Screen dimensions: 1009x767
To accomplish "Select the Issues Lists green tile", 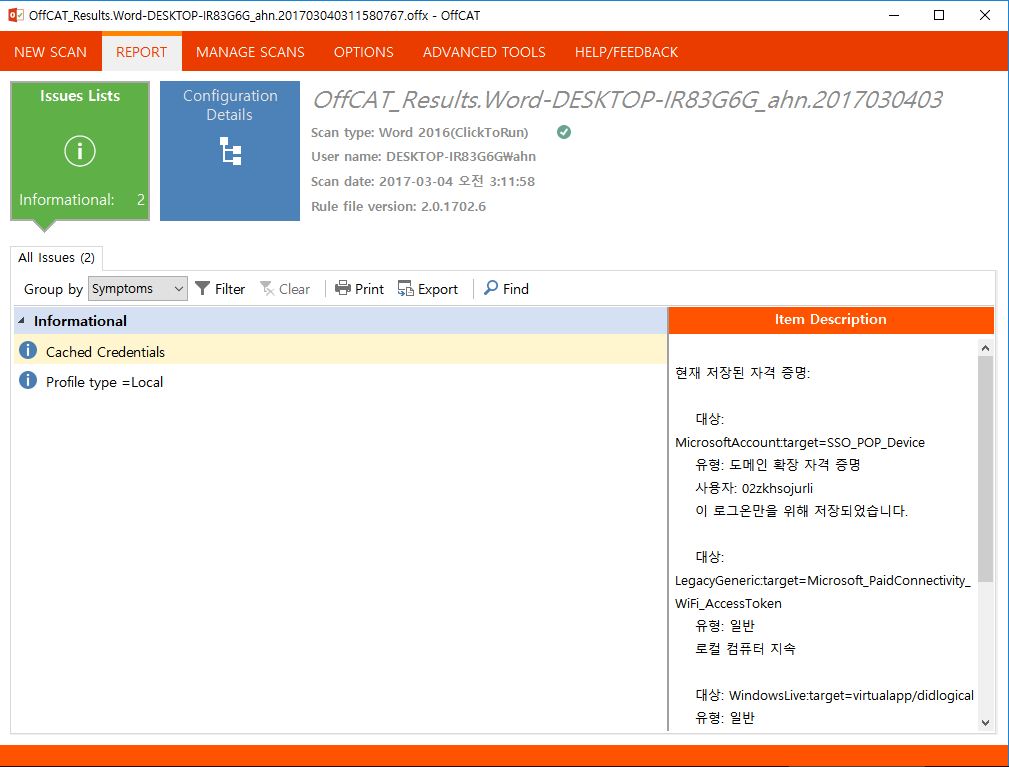I will [x=80, y=151].
